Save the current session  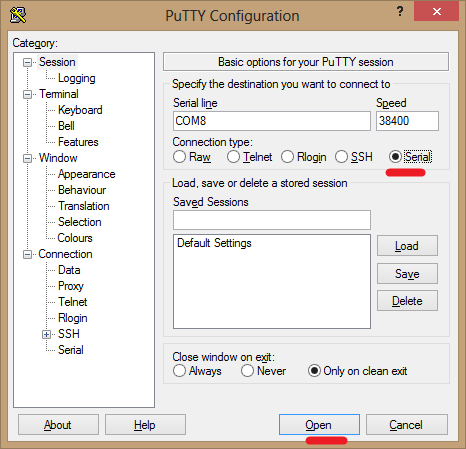click(407, 274)
